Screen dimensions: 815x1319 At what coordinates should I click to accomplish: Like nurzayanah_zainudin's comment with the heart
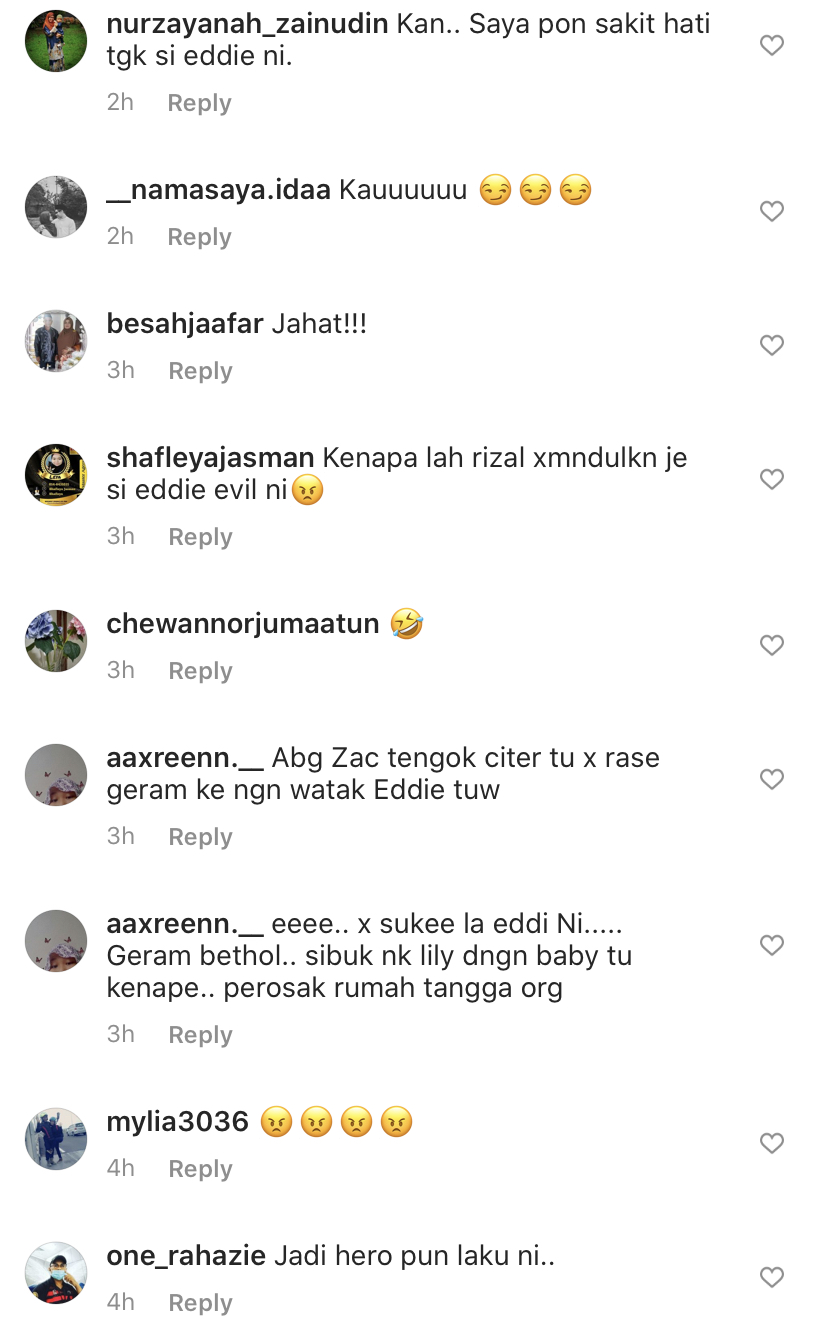771,45
